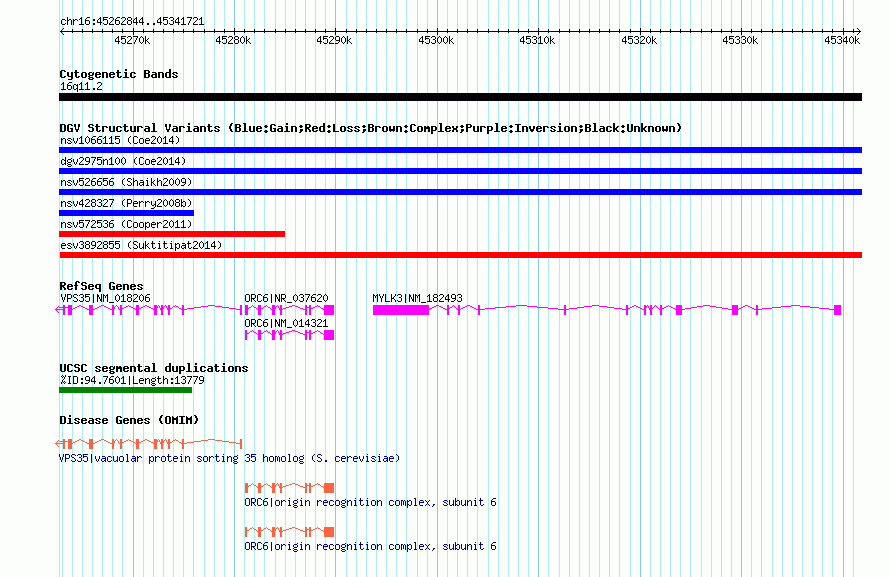Viewport: 890px width, 577px height.
Task: Select the 45280k ruler position label
Action: pyautogui.click(x=233, y=40)
